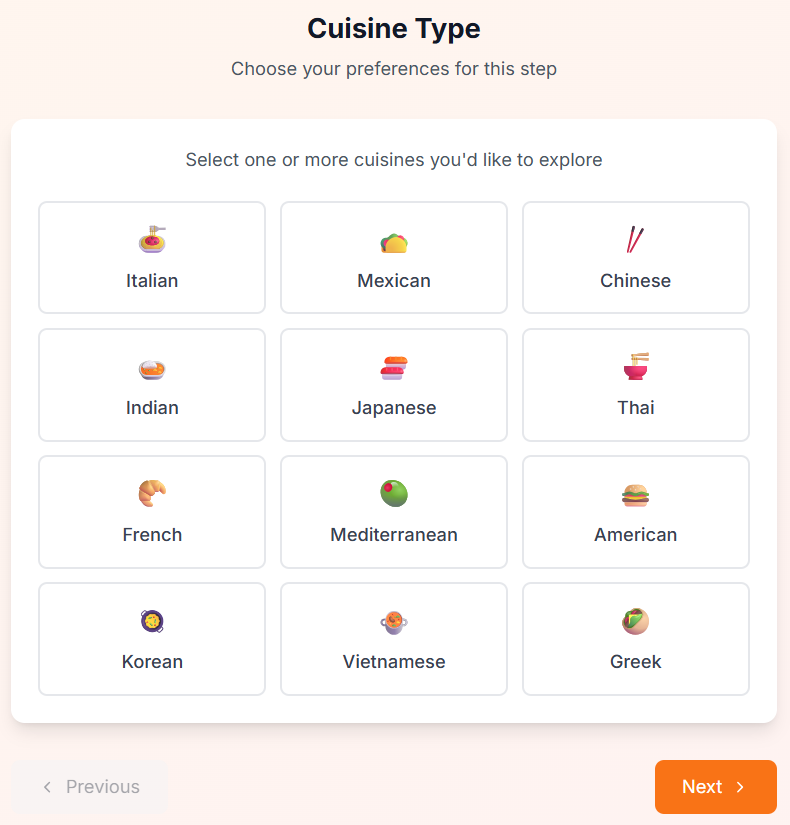This screenshot has width=790, height=825.
Task: Select the pho bowl icon for Vietnamese
Action: [394, 620]
